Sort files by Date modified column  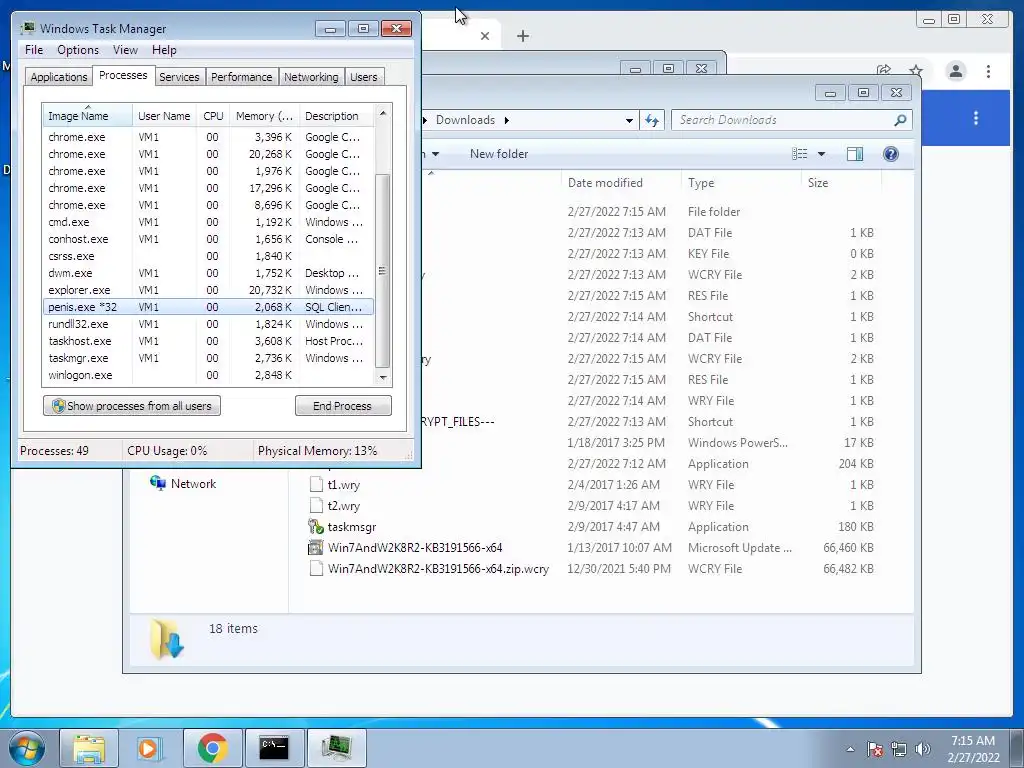[620, 183]
